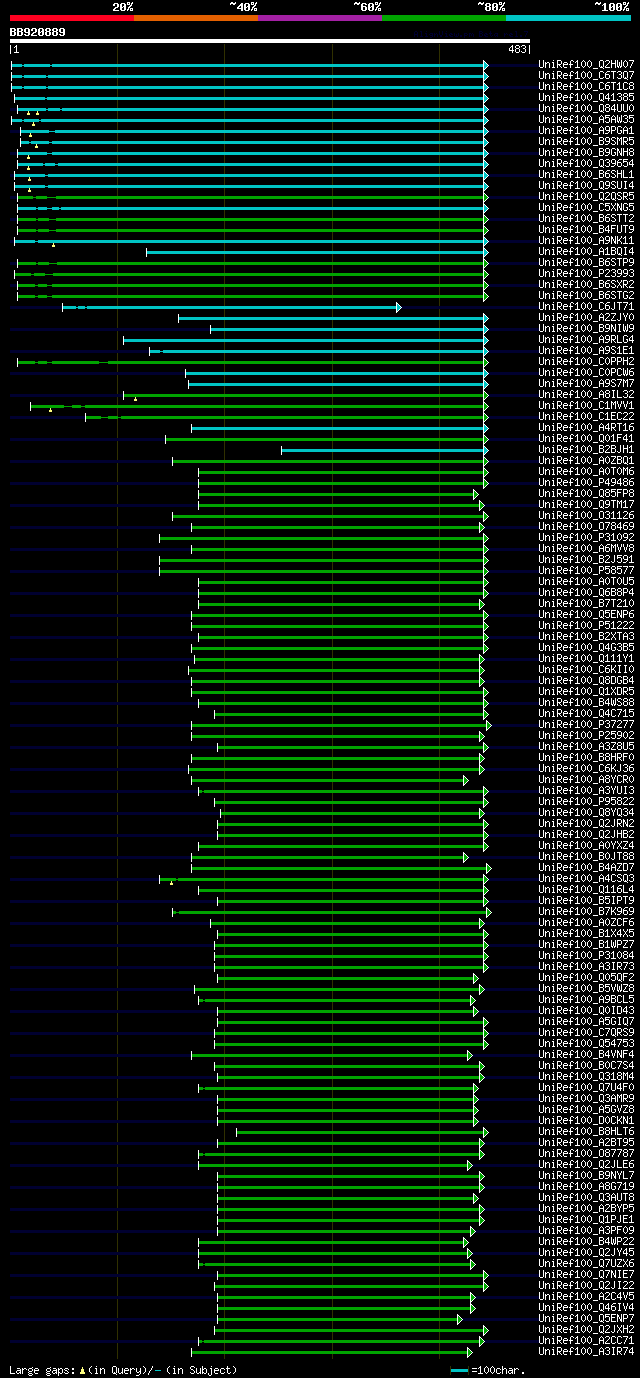Image resolution: width=640 pixels, height=1378 pixels.
Task: Select the UniRef100_P49486 label
Action: coord(586,482)
